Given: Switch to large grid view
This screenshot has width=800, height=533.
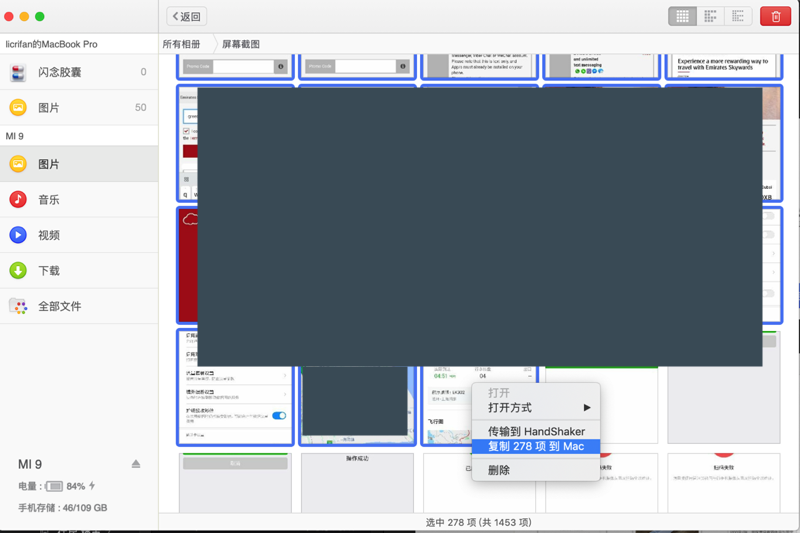Looking at the screenshot, I should pos(682,16).
